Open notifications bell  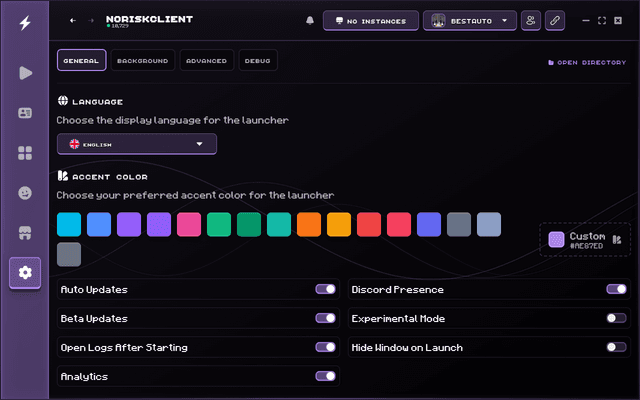(x=310, y=20)
